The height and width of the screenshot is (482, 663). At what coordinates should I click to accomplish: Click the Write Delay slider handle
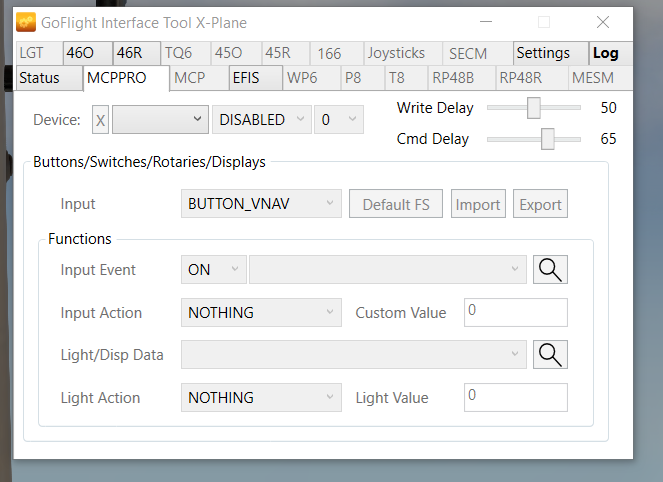(534, 108)
